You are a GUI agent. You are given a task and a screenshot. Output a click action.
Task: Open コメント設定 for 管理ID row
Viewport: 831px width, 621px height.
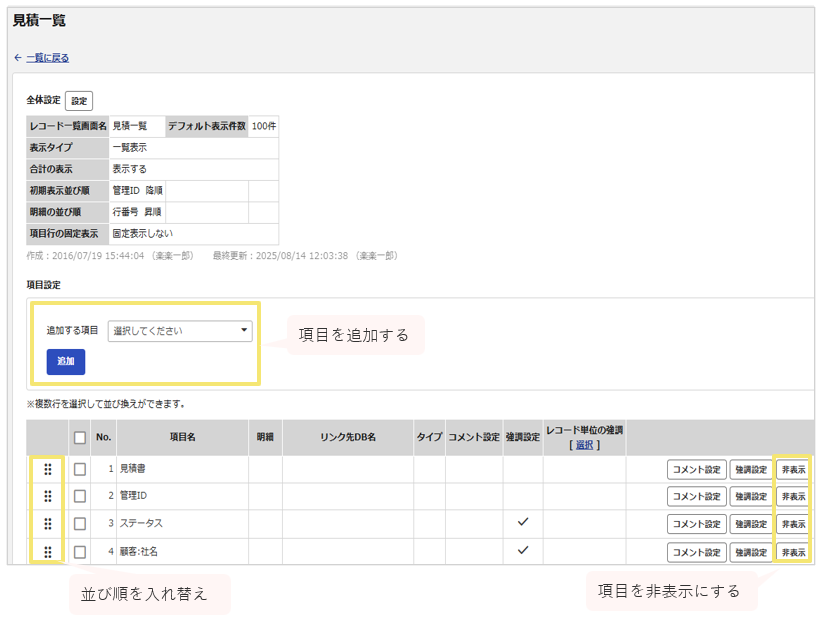coord(696,496)
